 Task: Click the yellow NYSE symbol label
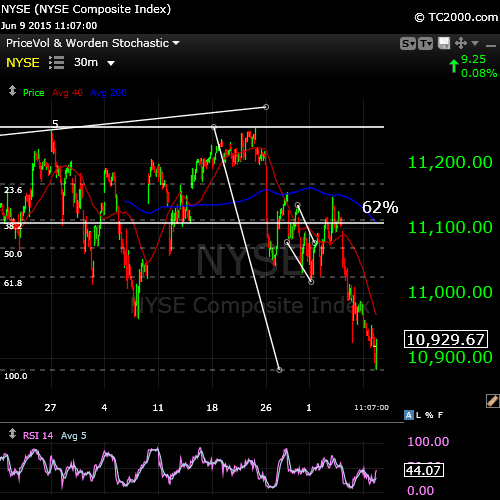point(23,63)
